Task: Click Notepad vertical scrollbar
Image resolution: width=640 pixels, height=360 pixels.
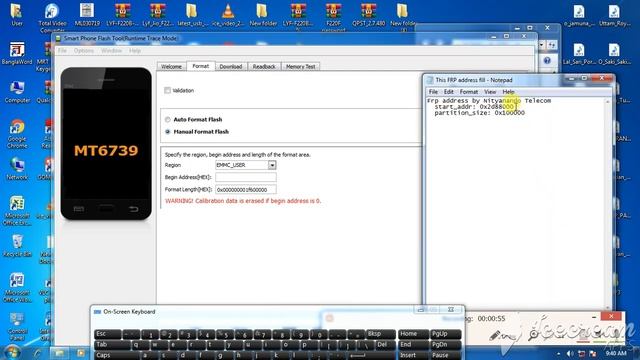Action: click(x=607, y=204)
